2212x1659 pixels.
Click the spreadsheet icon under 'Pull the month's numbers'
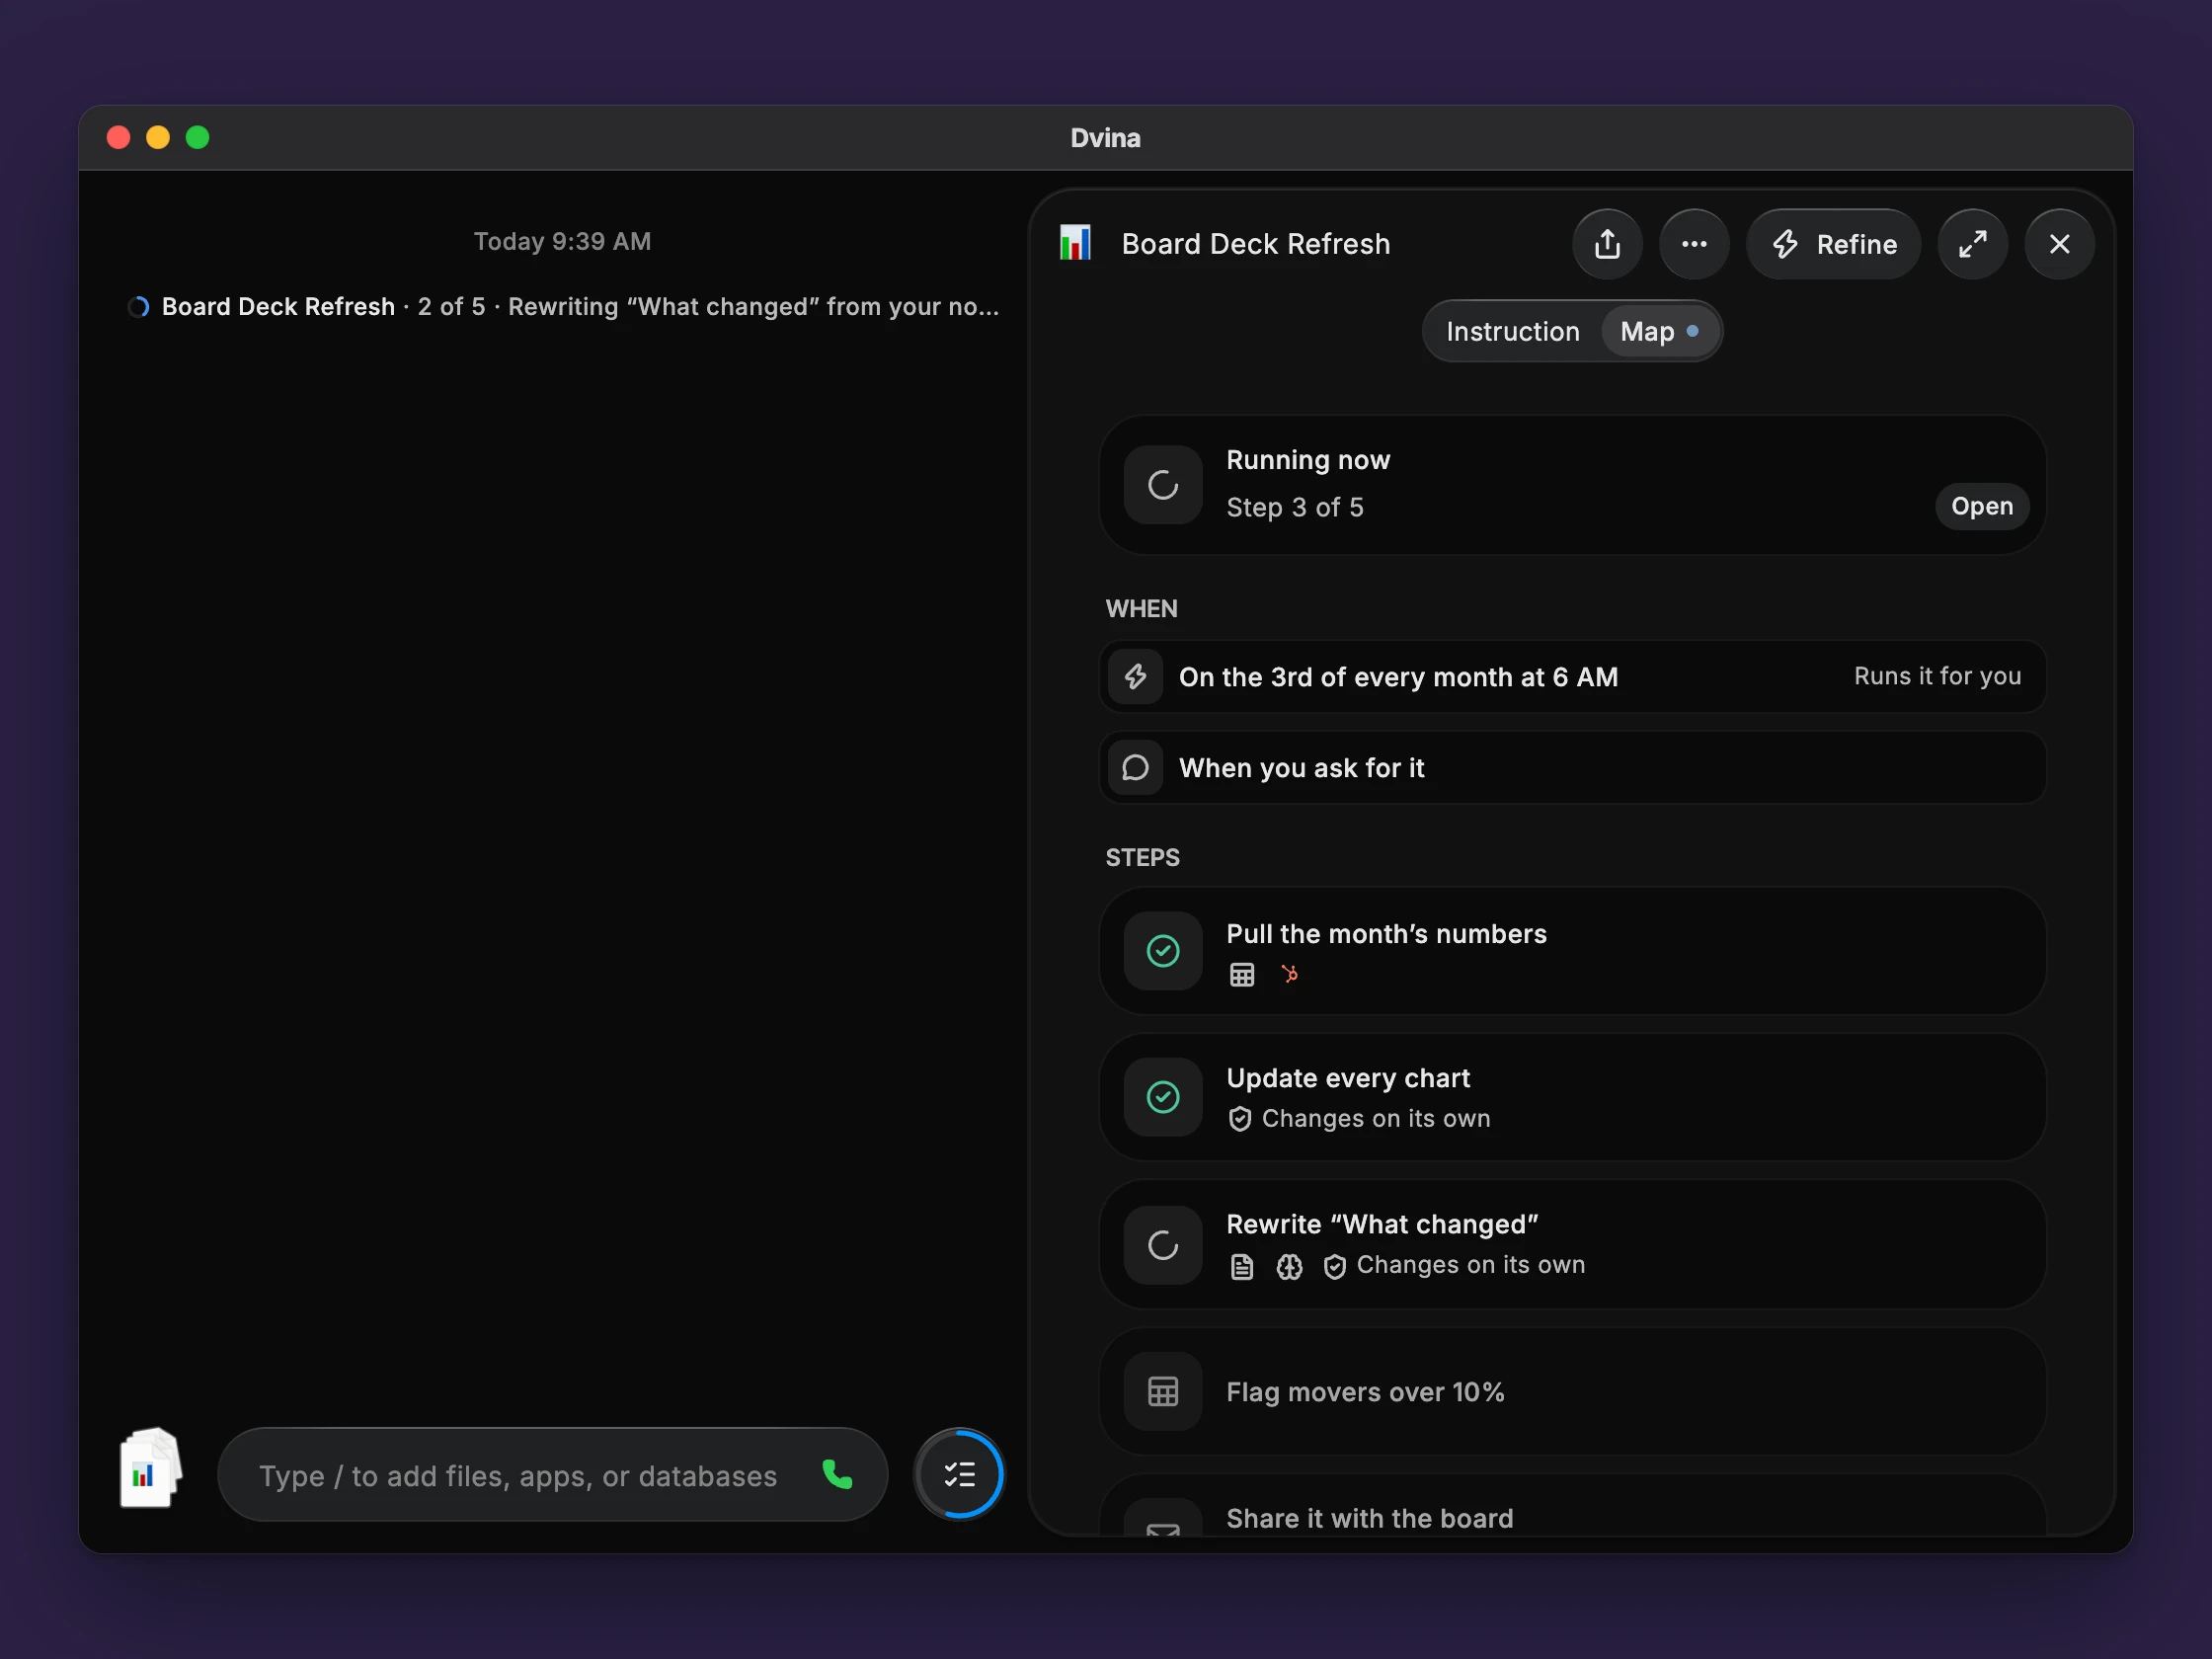[1242, 974]
